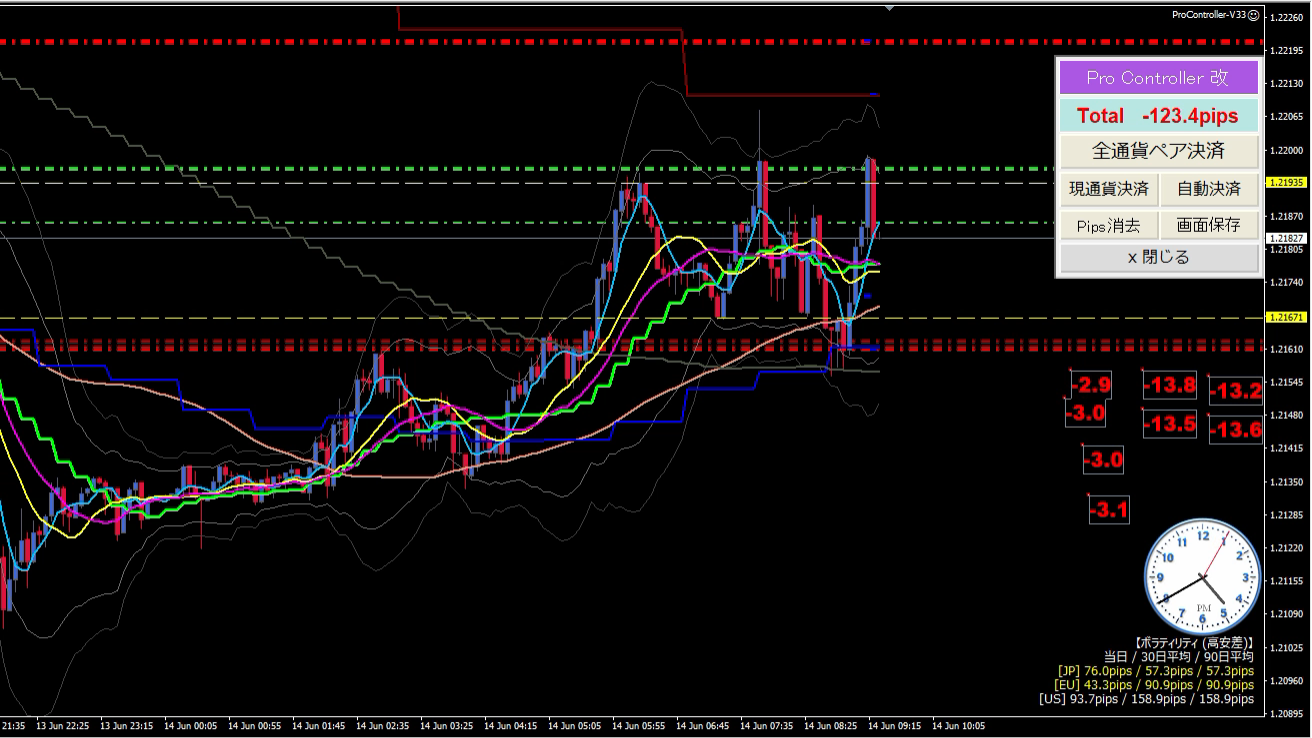This screenshot has height=738, width=1312.
Task: Select the -13.6 pips label
Action: [x=1235, y=430]
